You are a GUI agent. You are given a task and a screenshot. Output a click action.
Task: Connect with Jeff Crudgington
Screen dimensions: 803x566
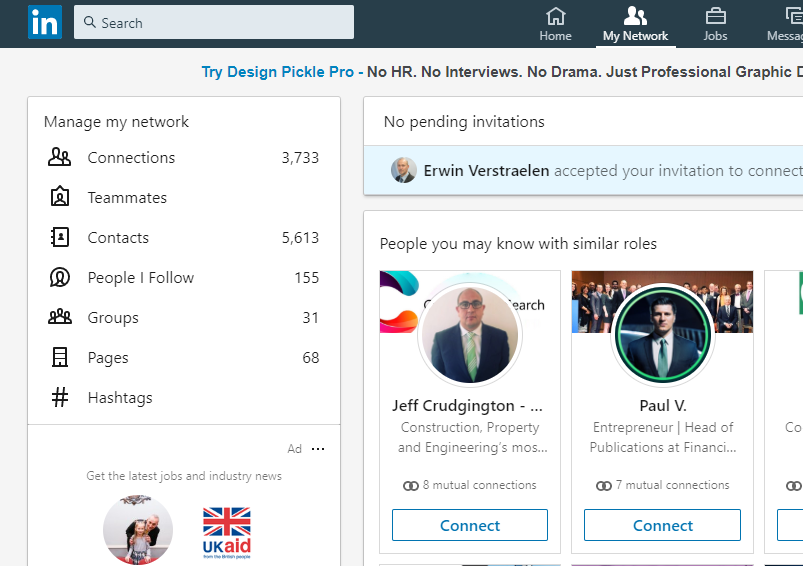click(470, 525)
